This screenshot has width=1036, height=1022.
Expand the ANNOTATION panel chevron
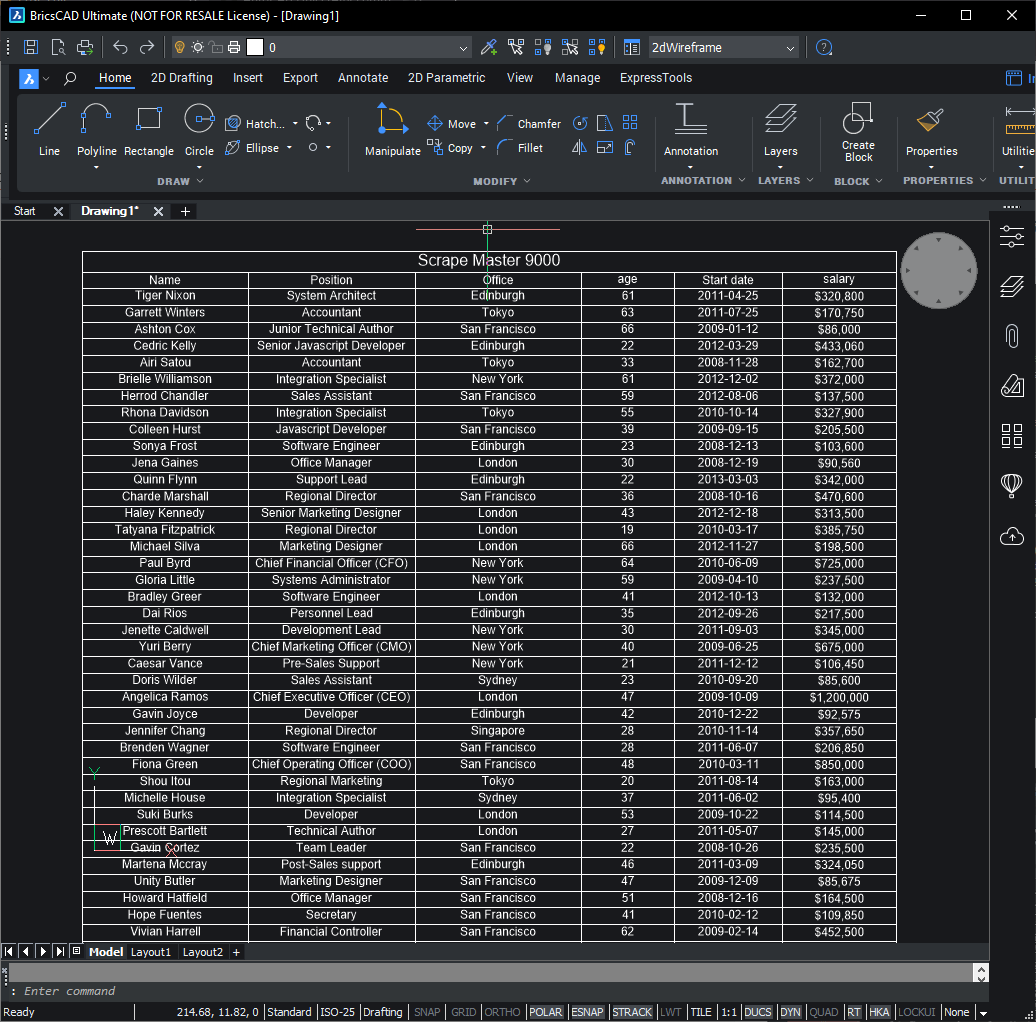742,180
